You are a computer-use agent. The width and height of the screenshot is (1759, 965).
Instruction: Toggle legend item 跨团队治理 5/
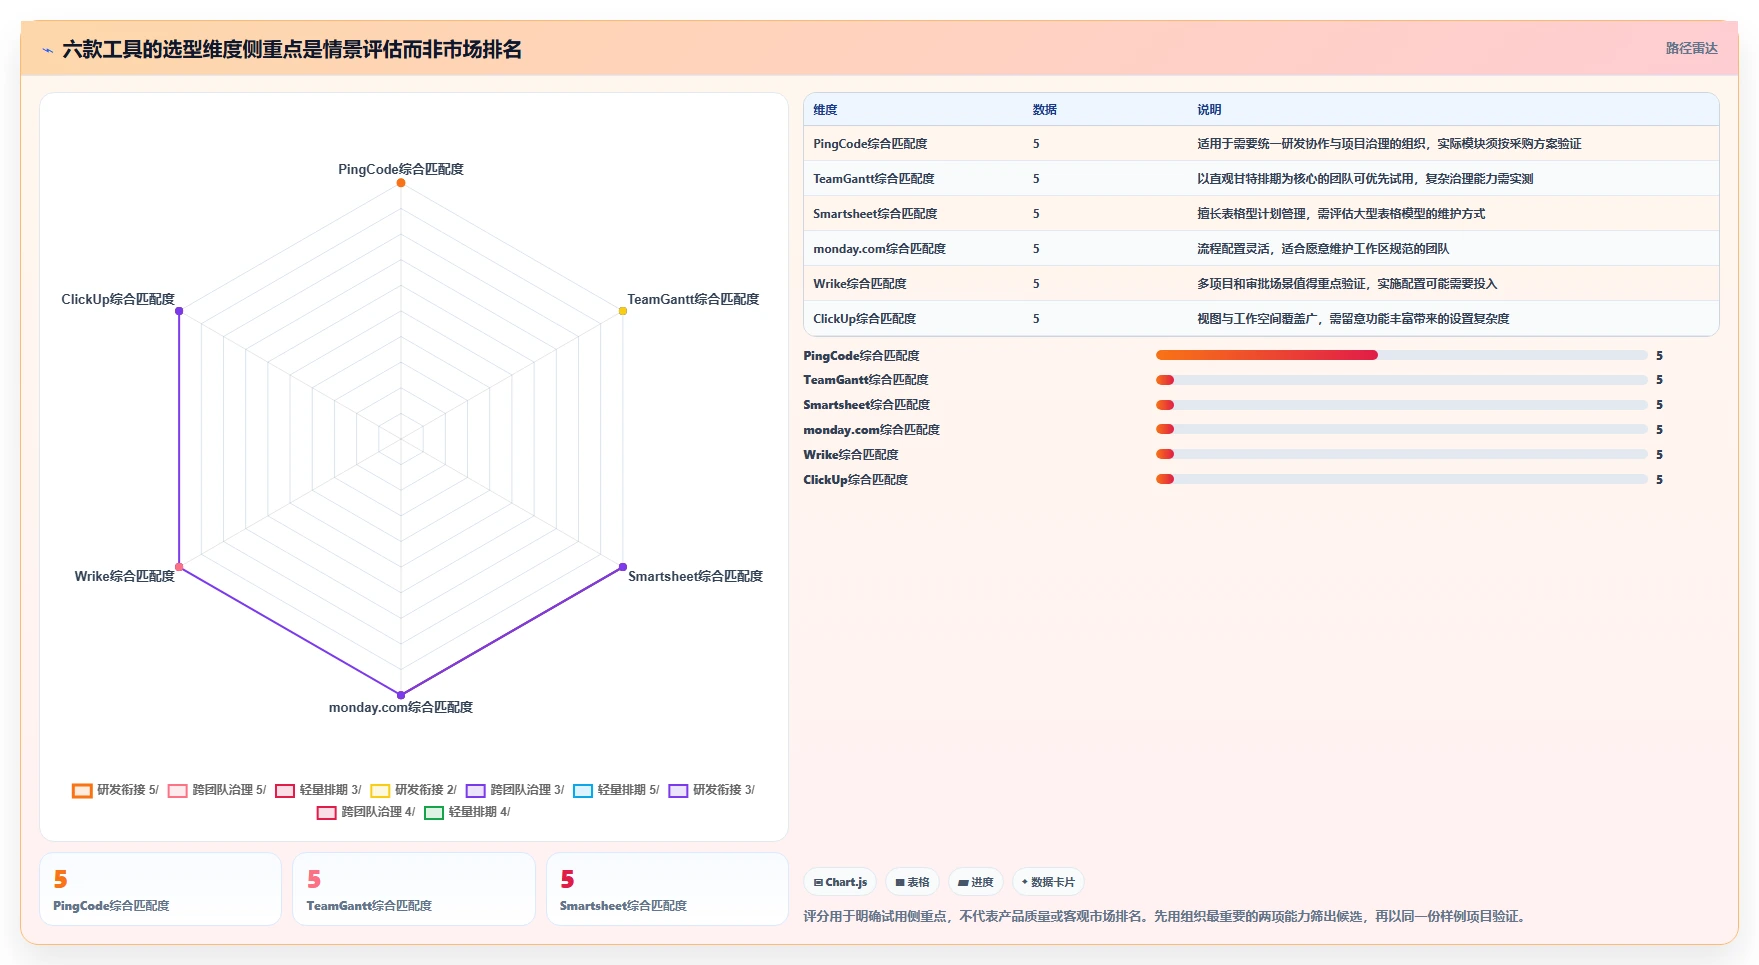217,790
